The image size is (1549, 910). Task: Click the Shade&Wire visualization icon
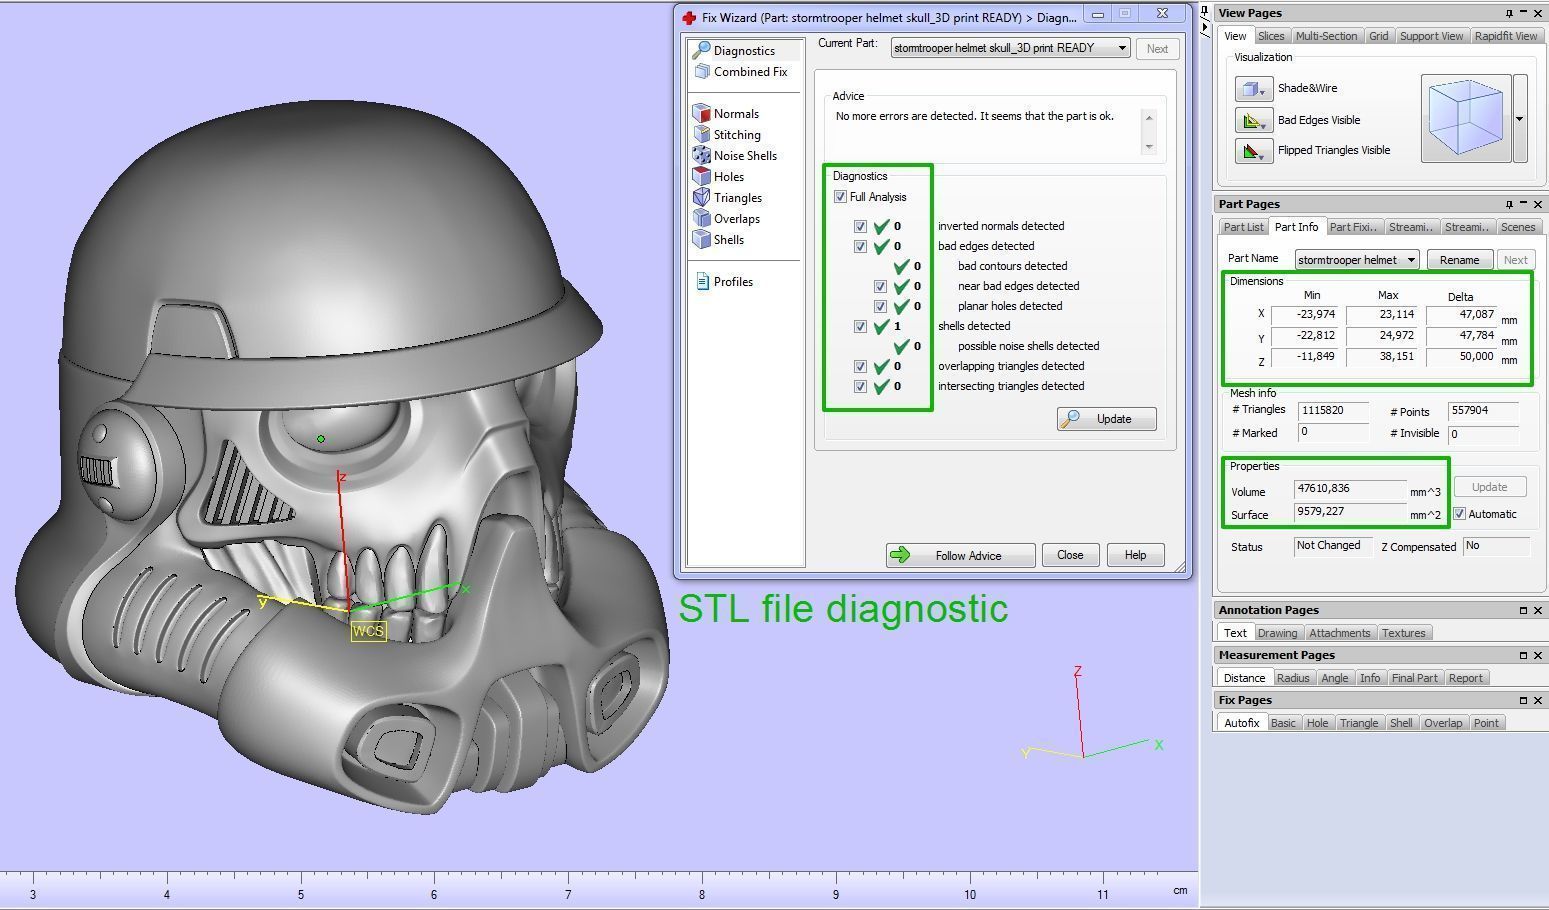click(1253, 88)
